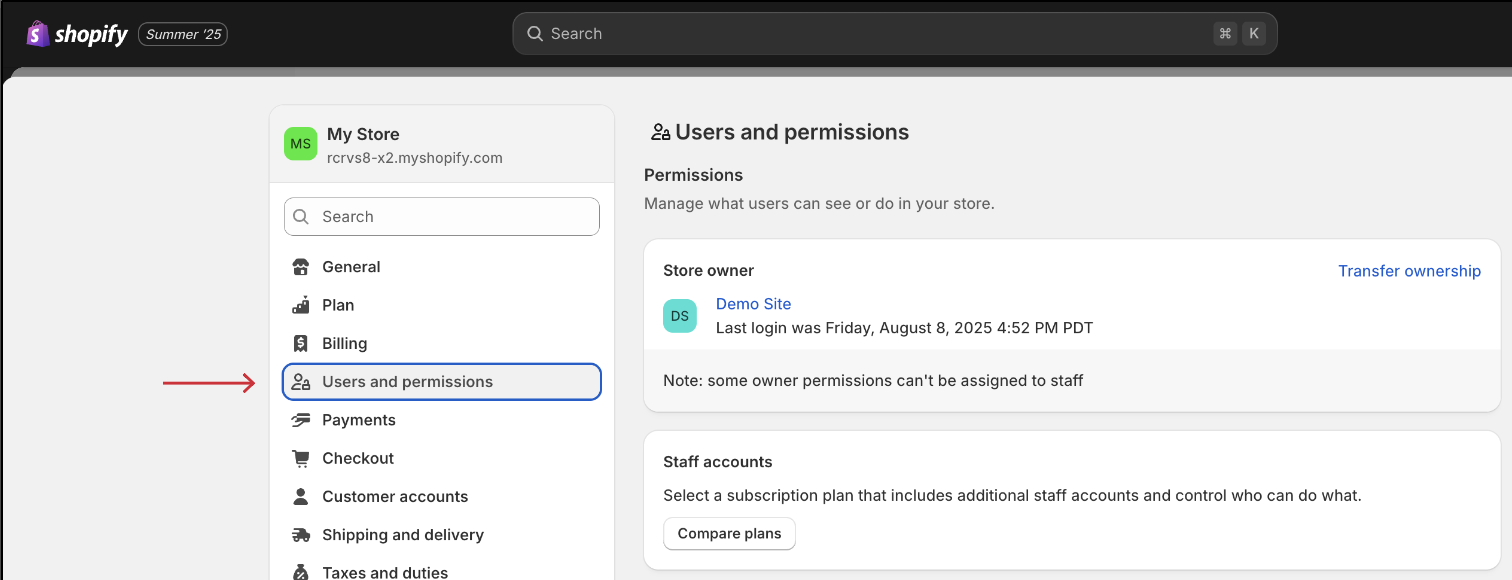Click the DS store owner avatar
This screenshot has width=1512, height=580.
(x=680, y=316)
